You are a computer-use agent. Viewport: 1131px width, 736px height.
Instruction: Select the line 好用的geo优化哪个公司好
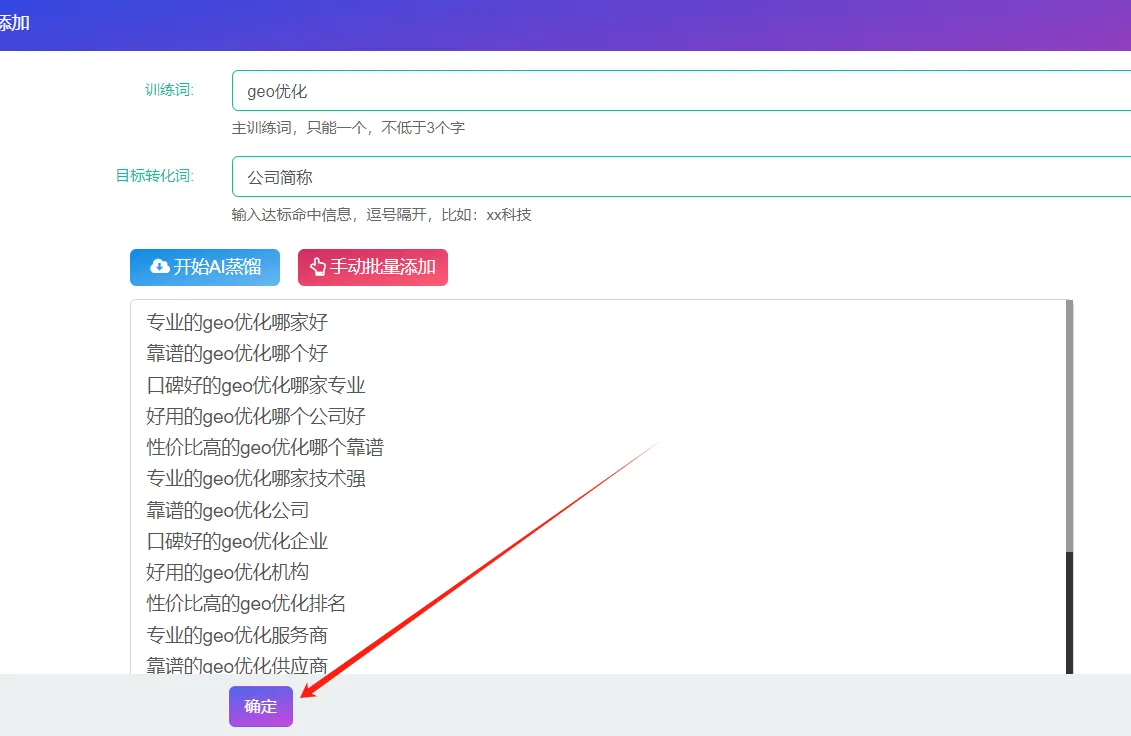[x=256, y=416]
